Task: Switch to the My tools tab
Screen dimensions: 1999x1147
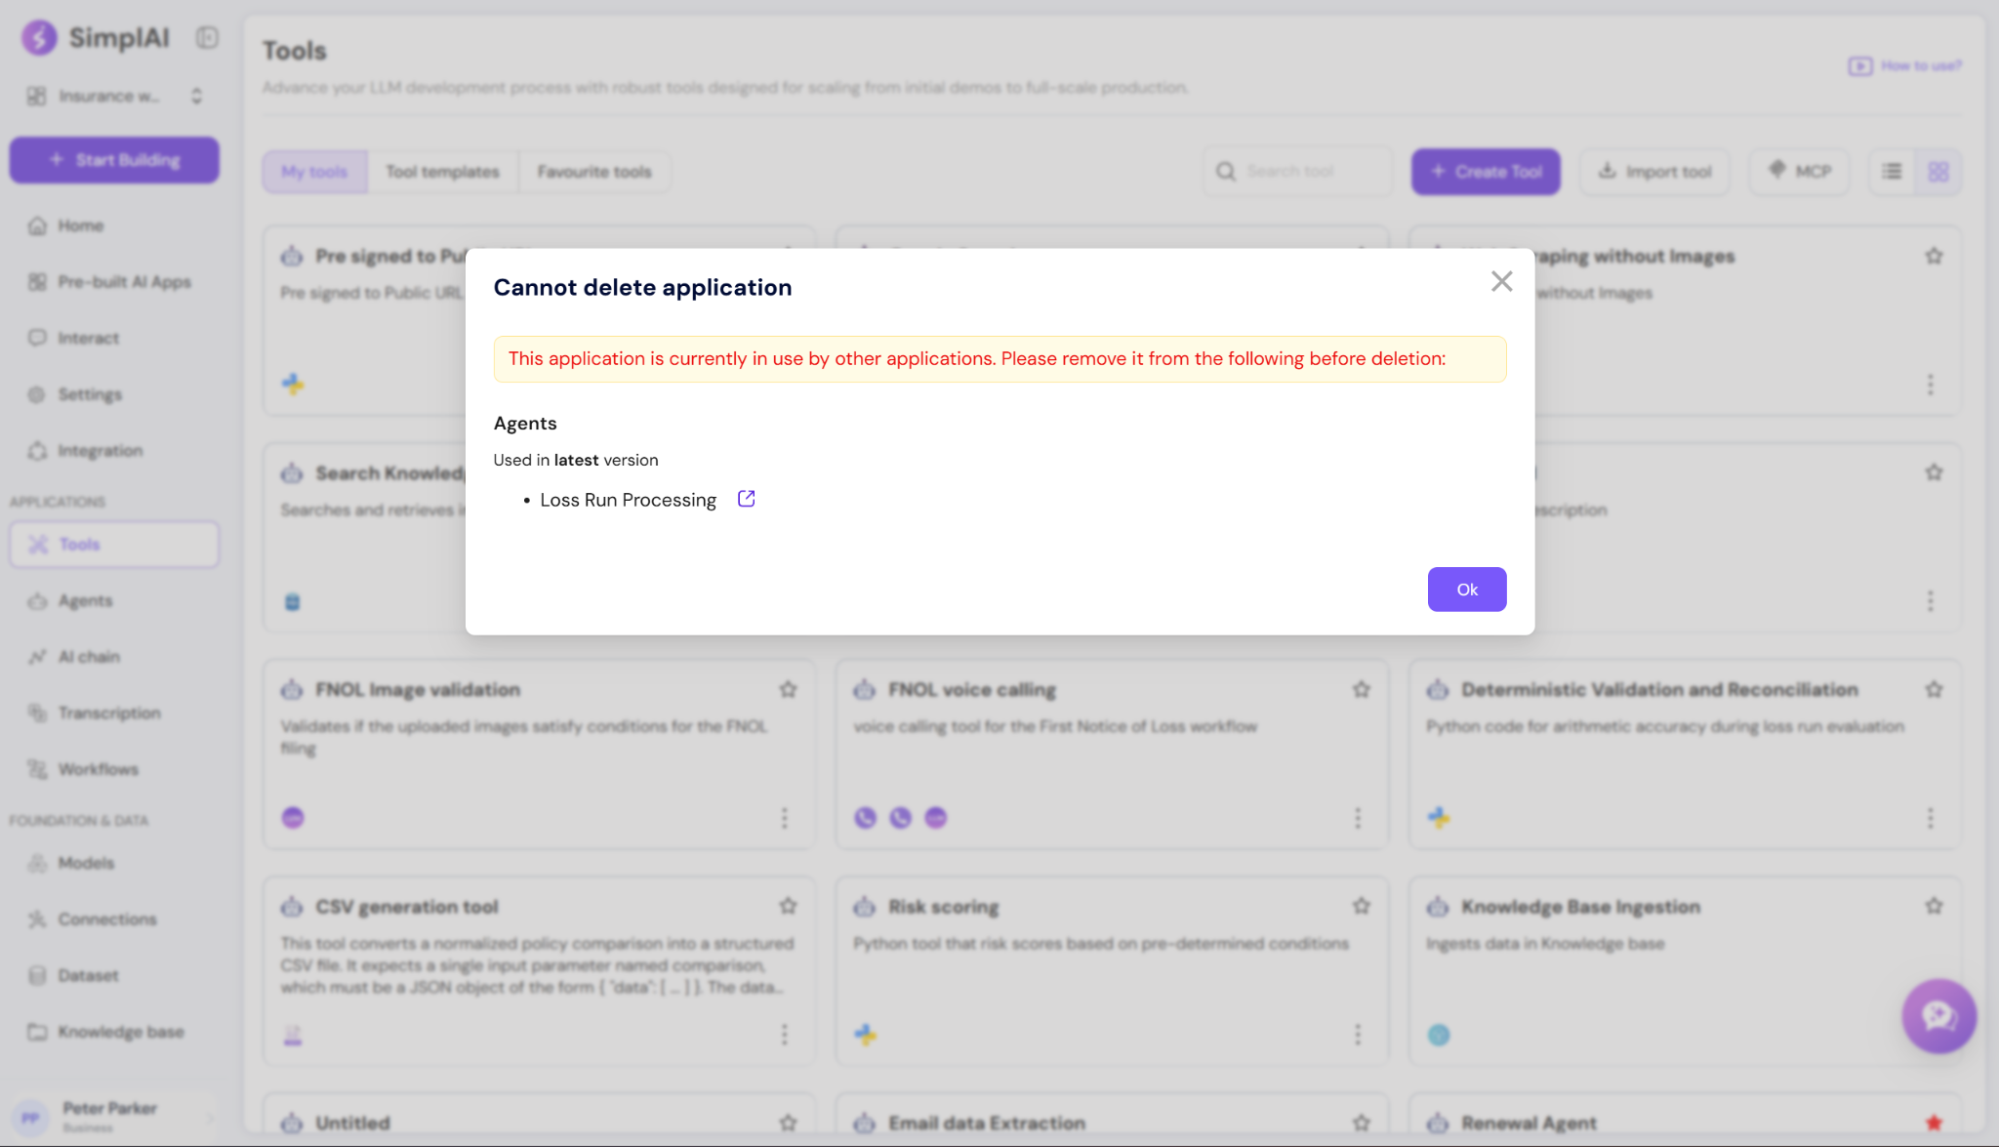Action: (314, 172)
